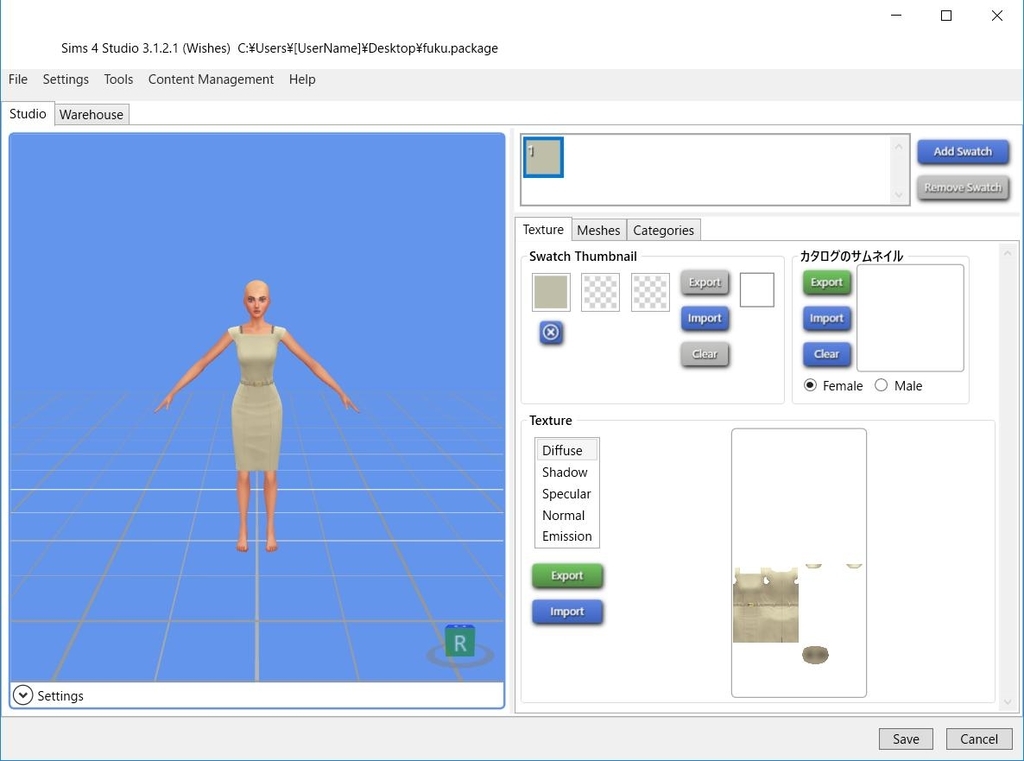Click texture panel scroll down arrow
Screen dimensions: 1024x761
pos(1007,702)
